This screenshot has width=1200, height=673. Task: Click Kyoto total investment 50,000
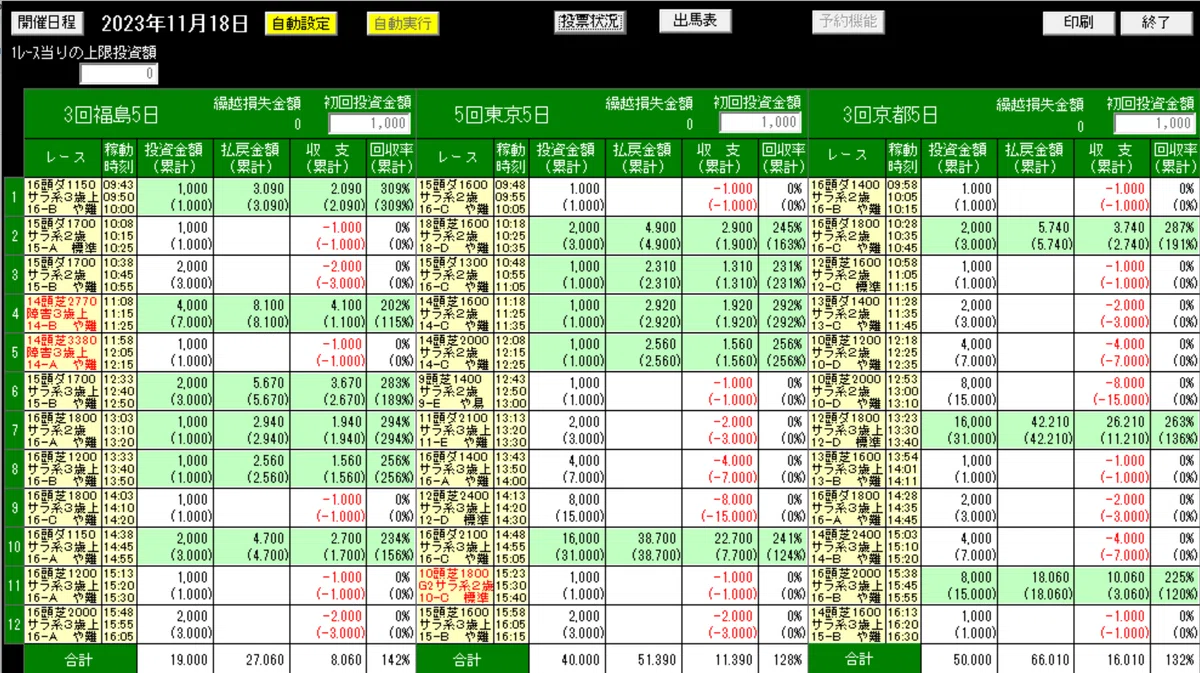tap(975, 660)
